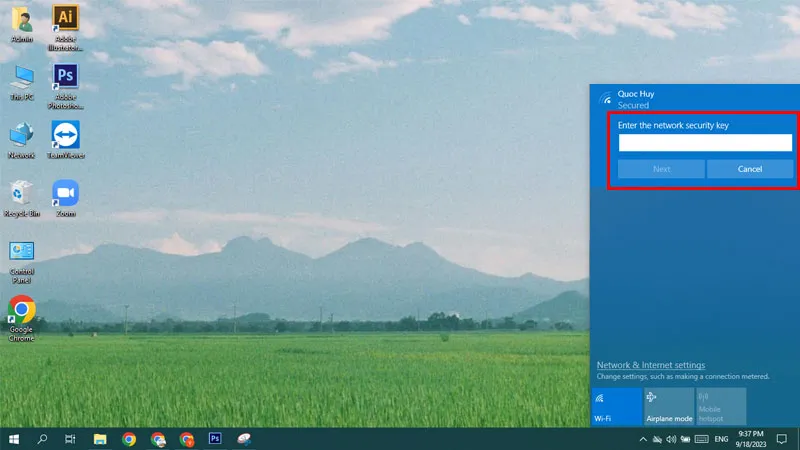Click Photoshop icon in taskbar
This screenshot has width=800, height=450.
point(215,439)
